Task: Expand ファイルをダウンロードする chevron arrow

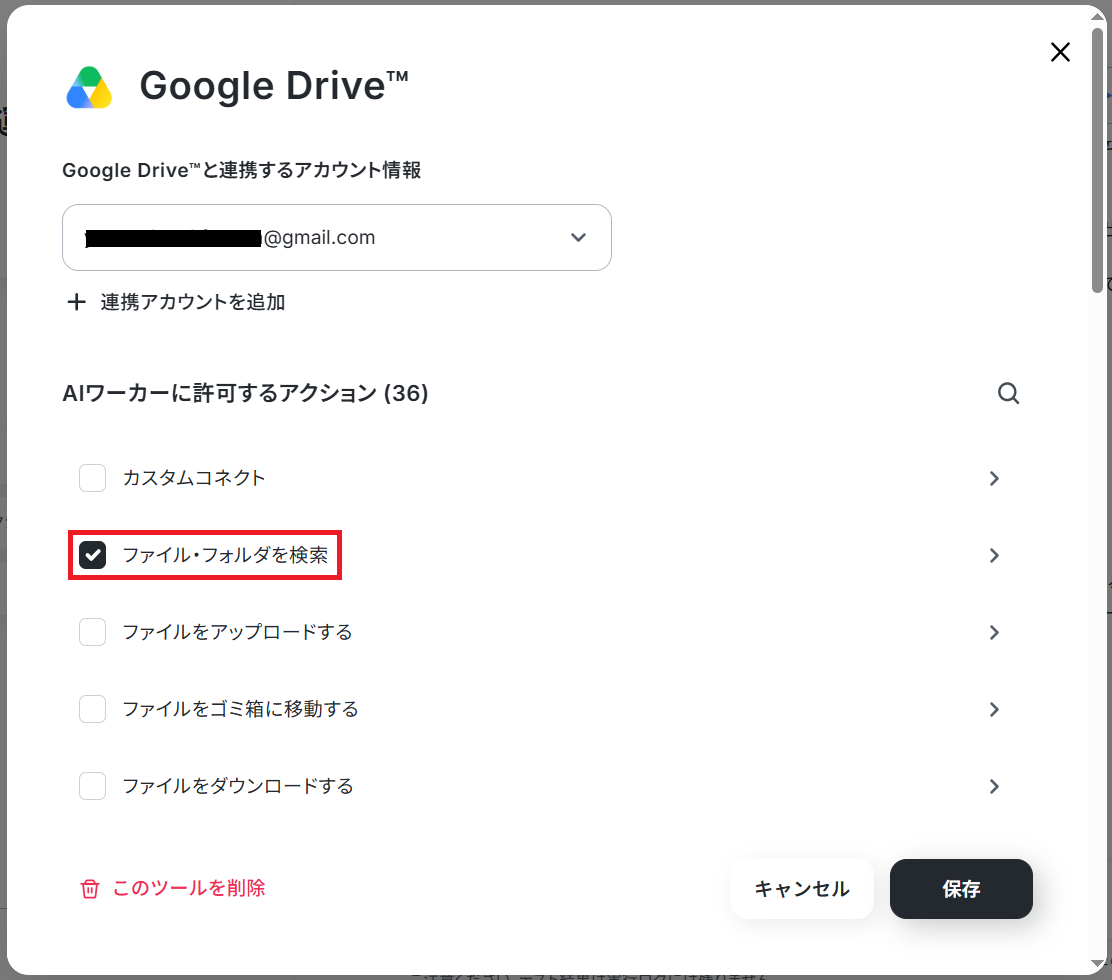Action: click(994, 786)
